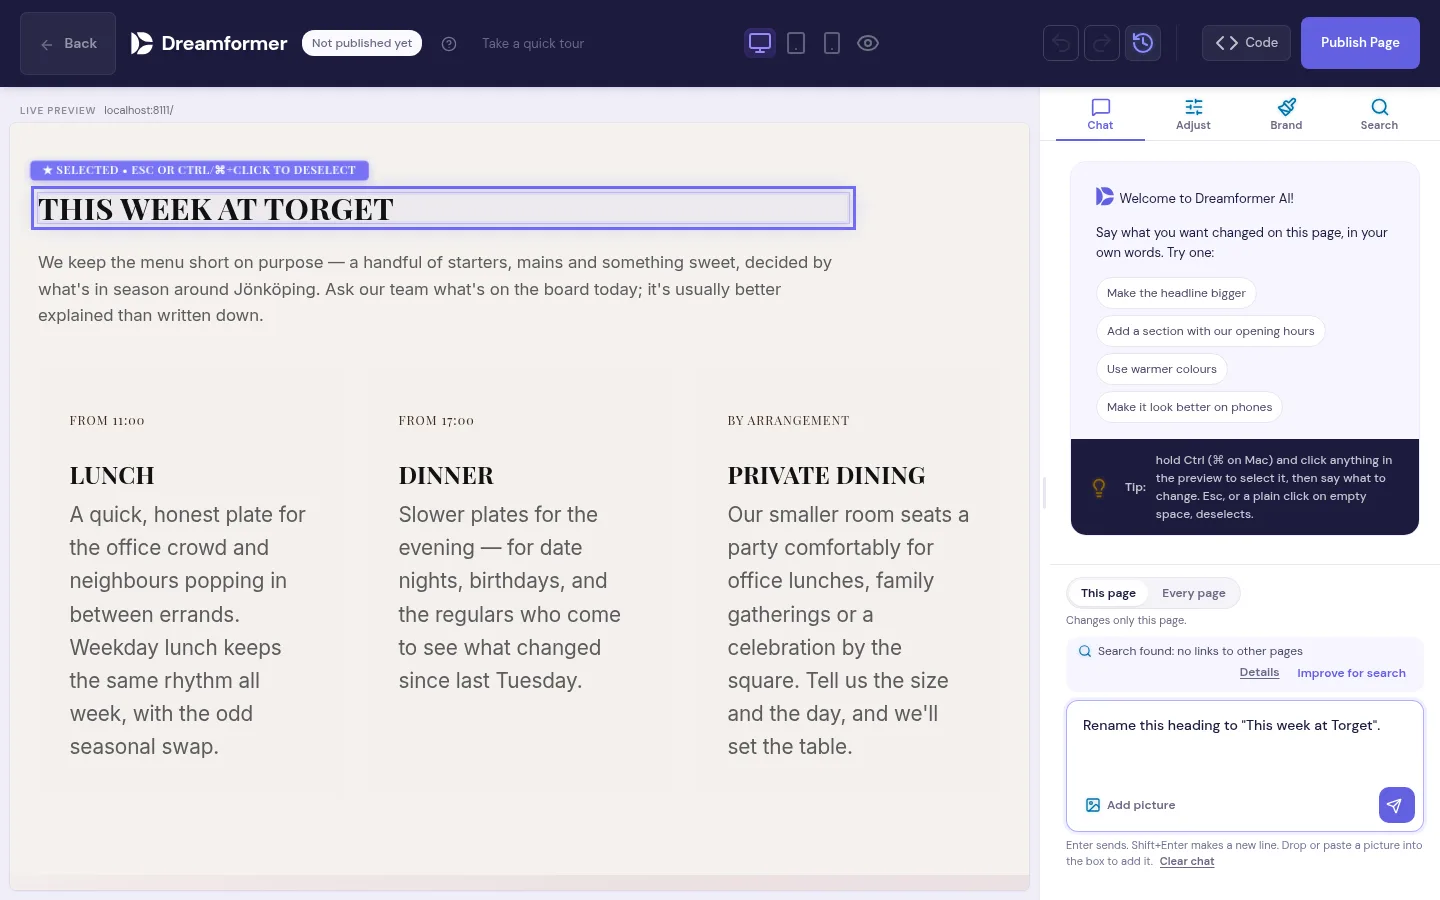Screen dimensions: 1440x900
Task: Select the 'This page' scope
Action: pyautogui.click(x=1108, y=593)
